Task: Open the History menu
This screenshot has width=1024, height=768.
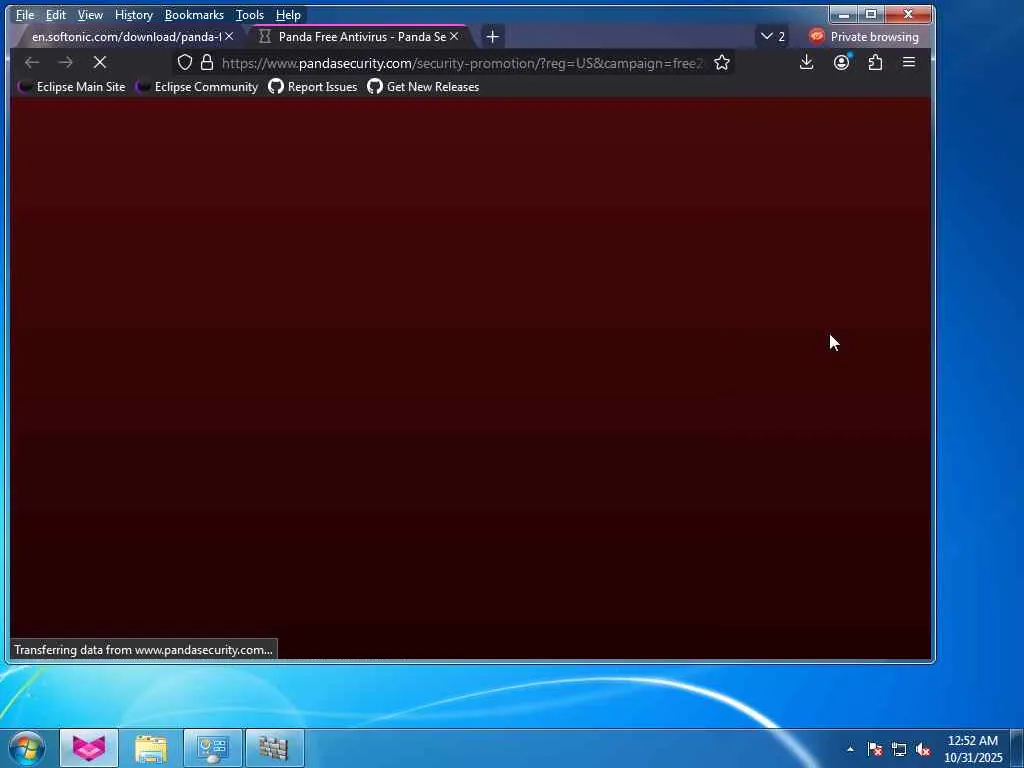Action: coord(133,14)
